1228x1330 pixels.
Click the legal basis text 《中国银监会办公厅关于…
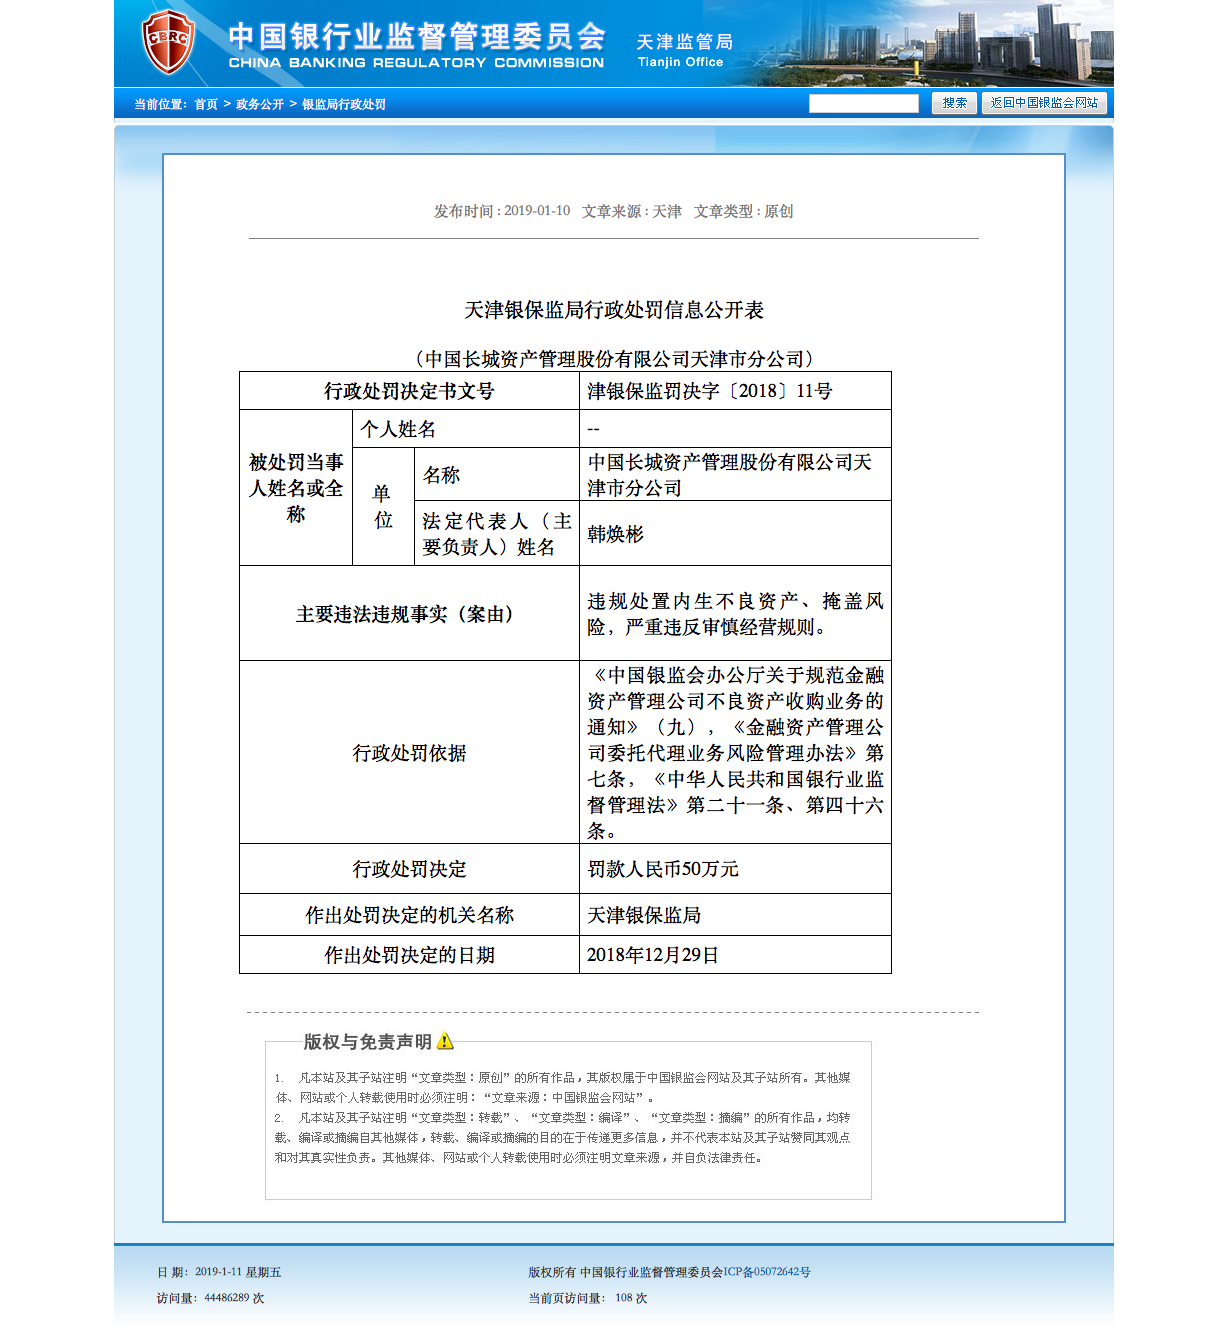[735, 753]
